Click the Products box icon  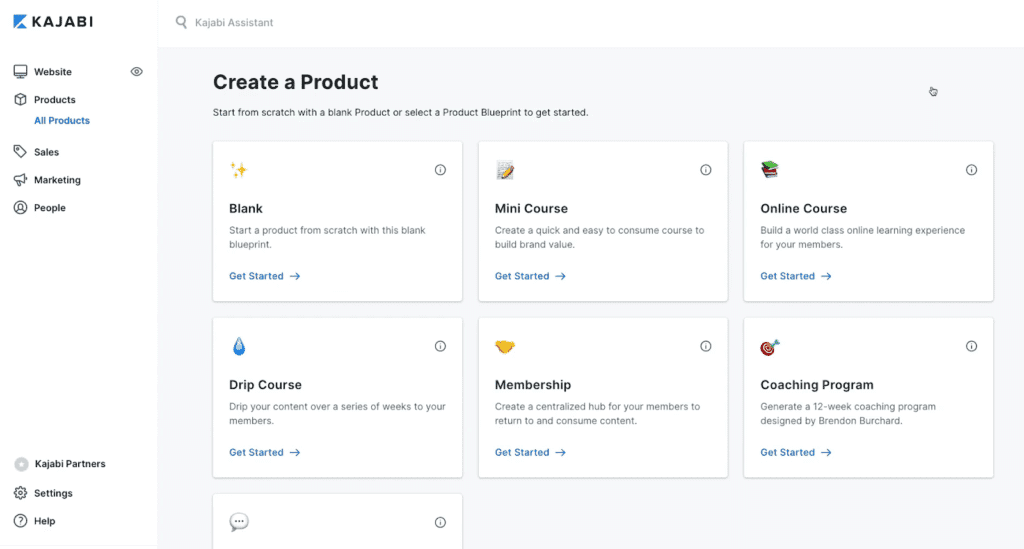coord(20,99)
